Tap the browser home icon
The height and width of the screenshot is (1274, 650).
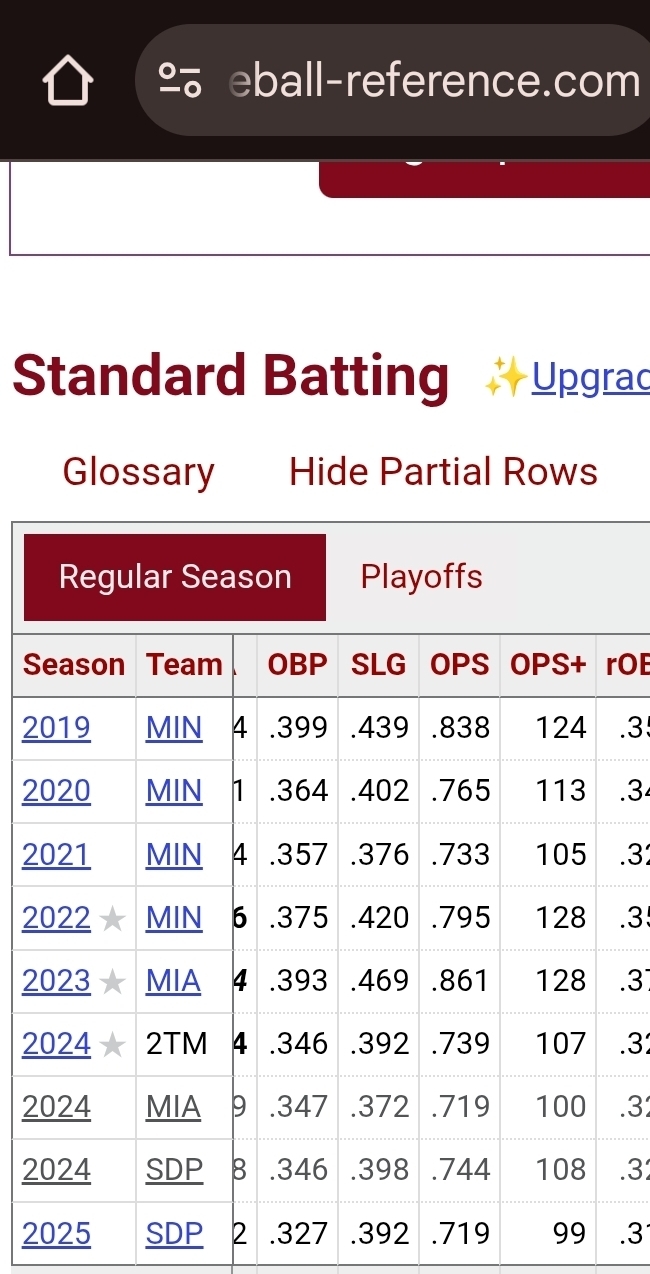pos(68,81)
